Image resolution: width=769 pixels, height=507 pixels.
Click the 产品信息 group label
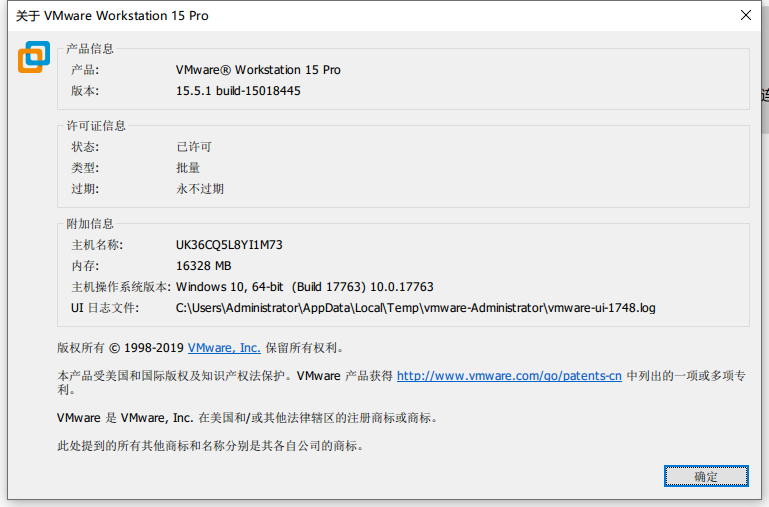coord(90,49)
